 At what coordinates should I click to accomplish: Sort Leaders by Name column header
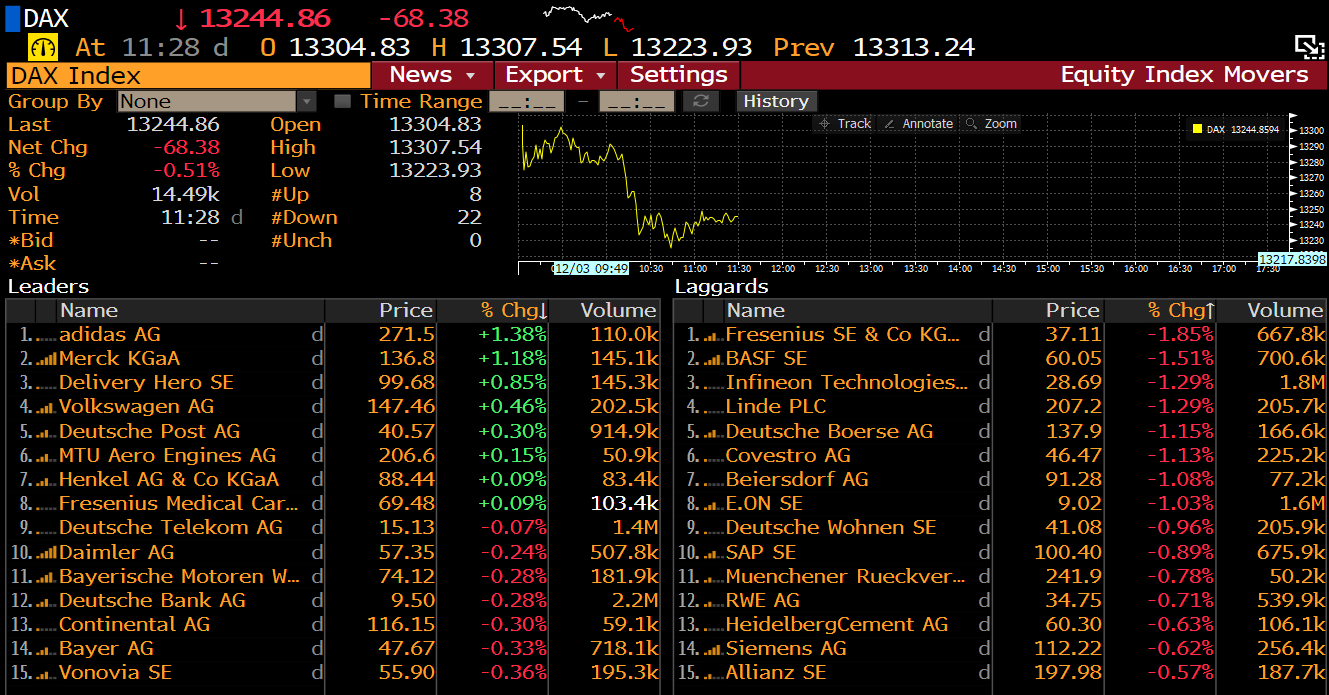coord(192,311)
